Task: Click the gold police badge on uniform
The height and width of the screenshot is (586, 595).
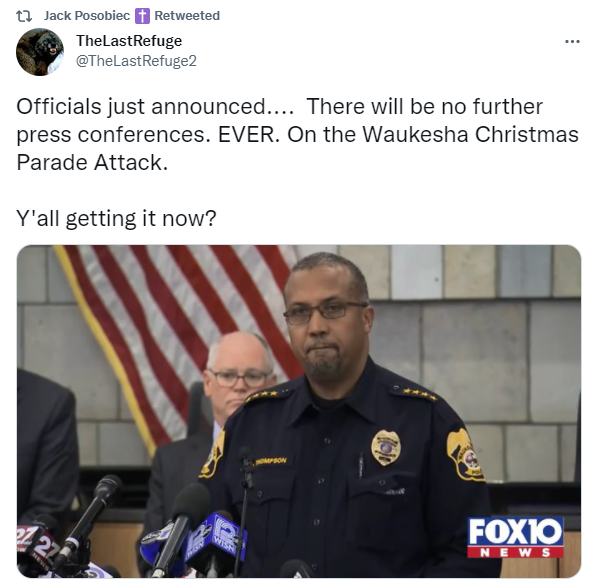Action: [x=386, y=448]
